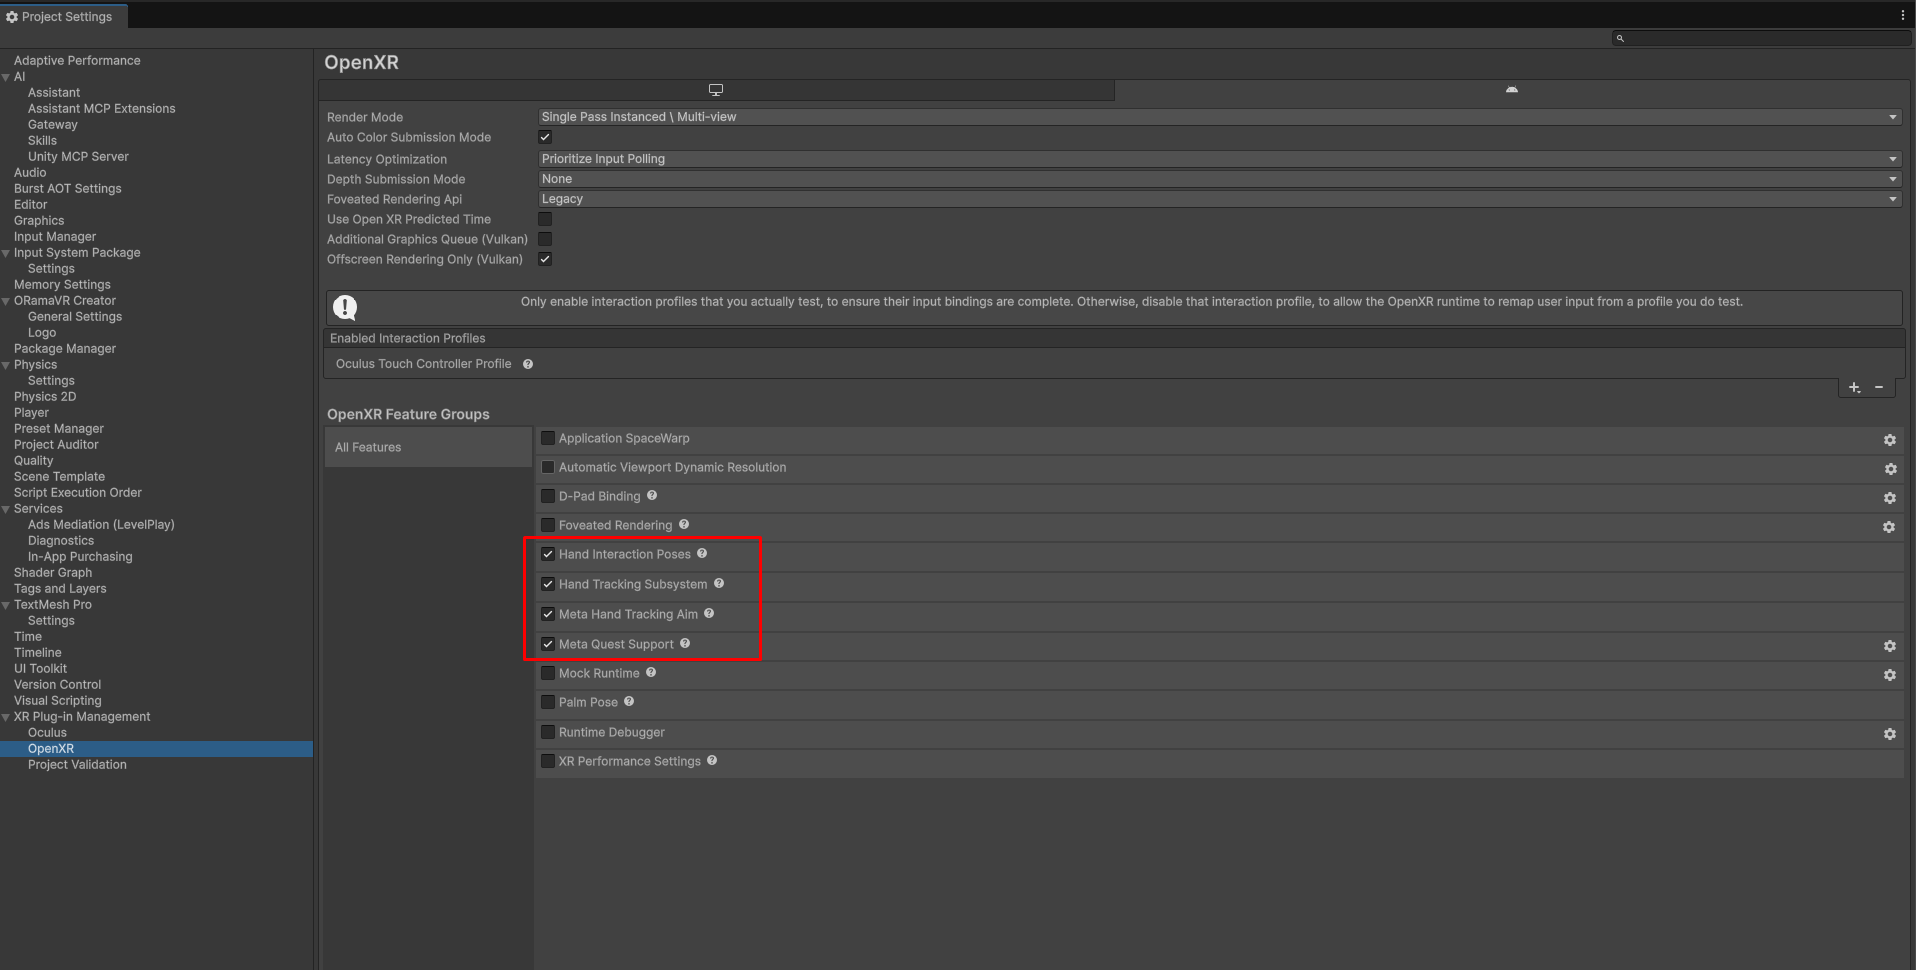Open the Package Manager settings
This screenshot has height=970, width=1916.
65,349
